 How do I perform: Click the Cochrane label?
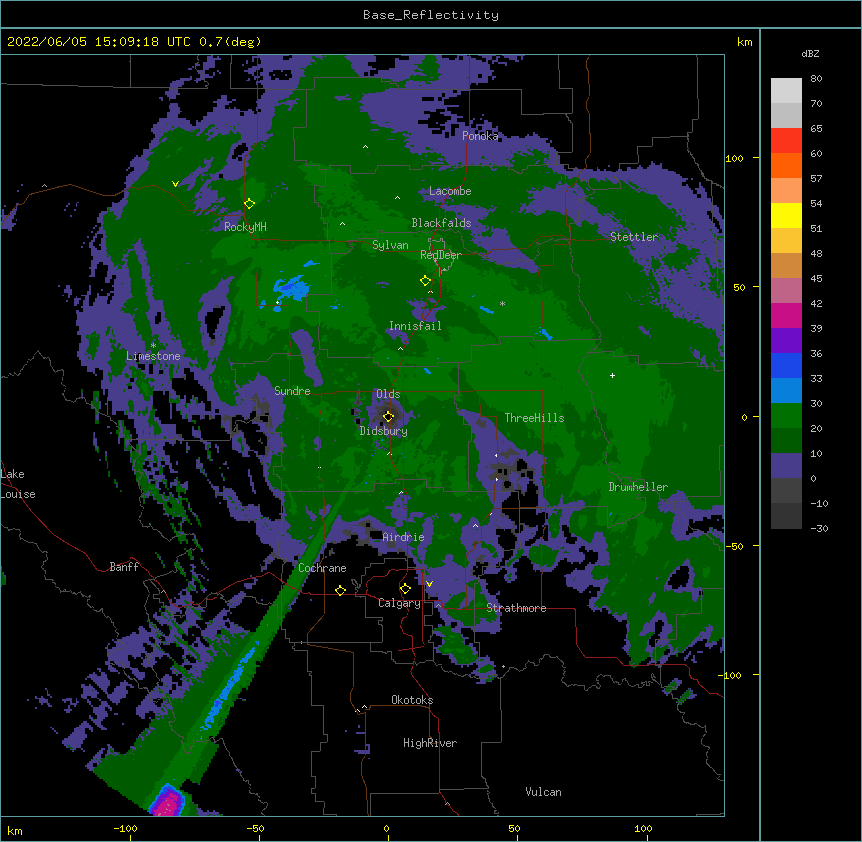point(322,568)
